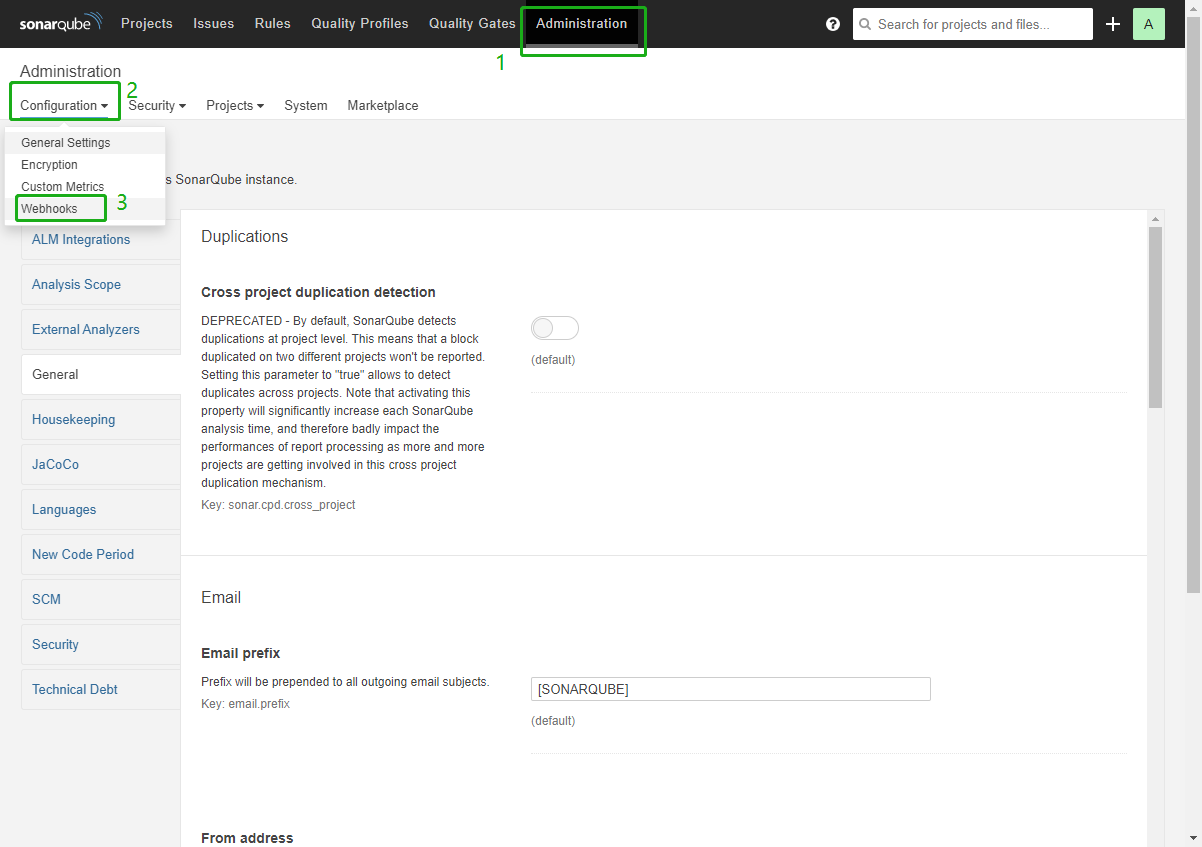
Task: Select the Housekeeping settings category
Action: pos(75,419)
